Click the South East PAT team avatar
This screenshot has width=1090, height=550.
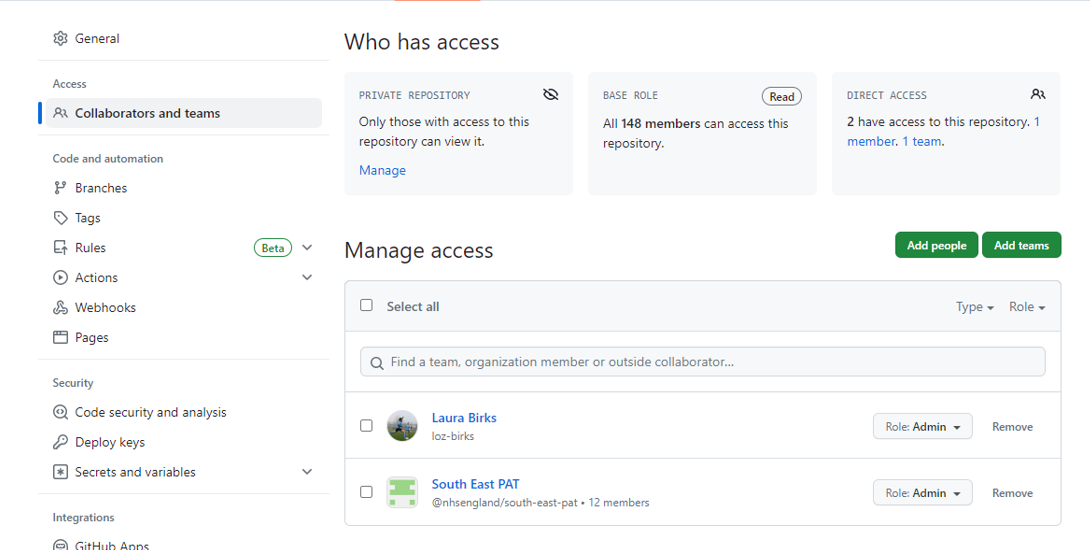tap(402, 492)
